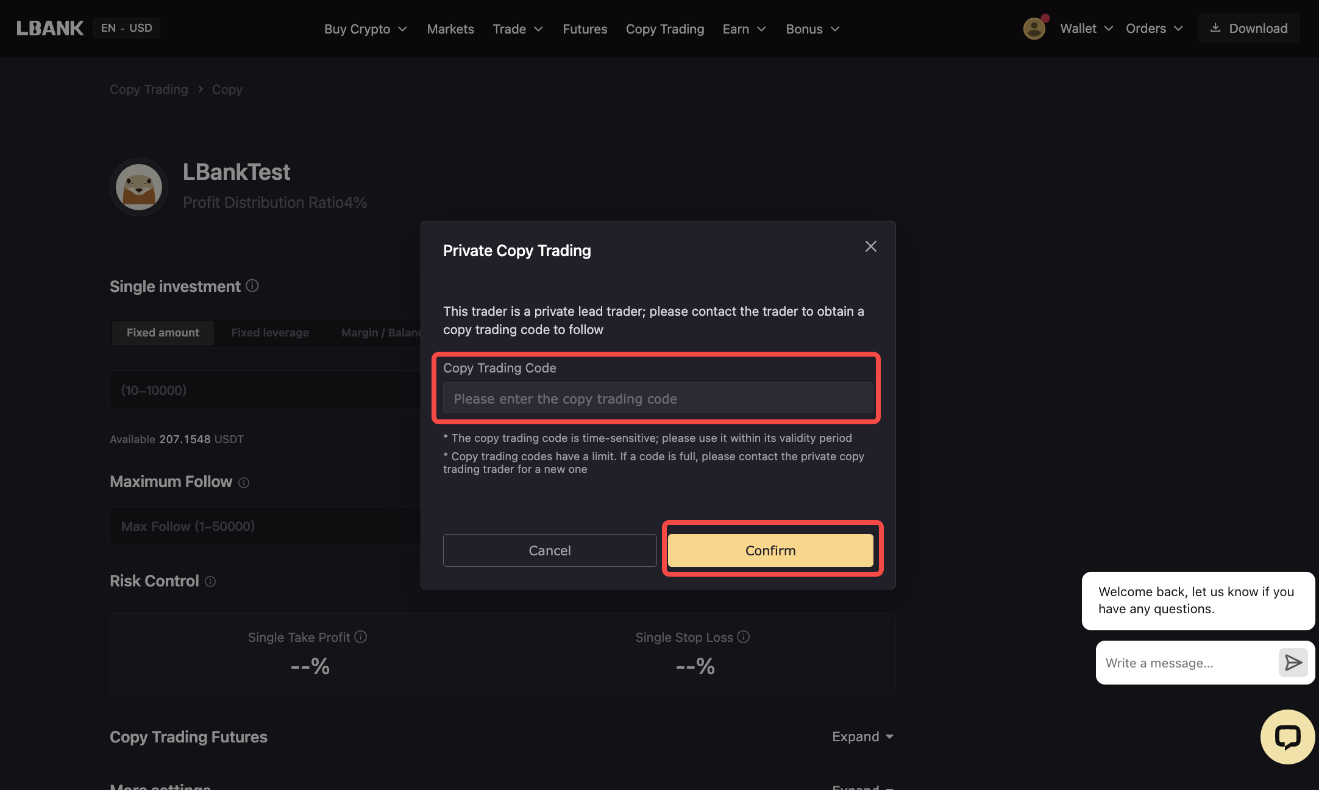Viewport: 1319px width, 790px height.
Task: Switch to Fixed leverage mode
Action: tap(270, 333)
